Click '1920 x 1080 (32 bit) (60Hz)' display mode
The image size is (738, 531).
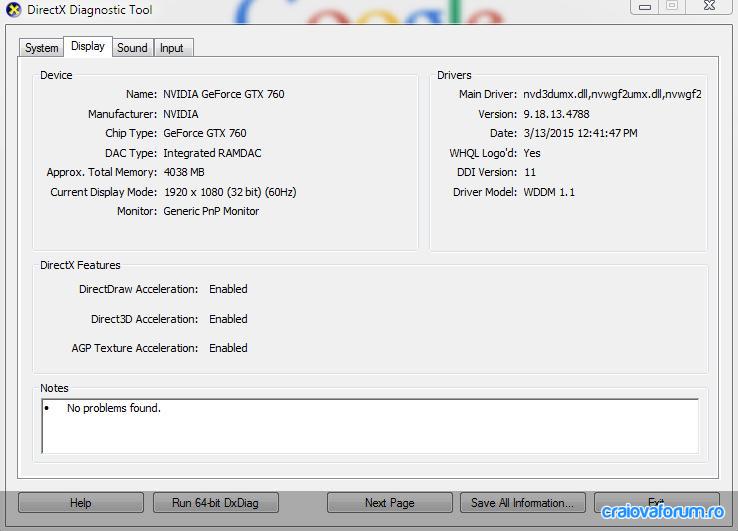(230, 192)
